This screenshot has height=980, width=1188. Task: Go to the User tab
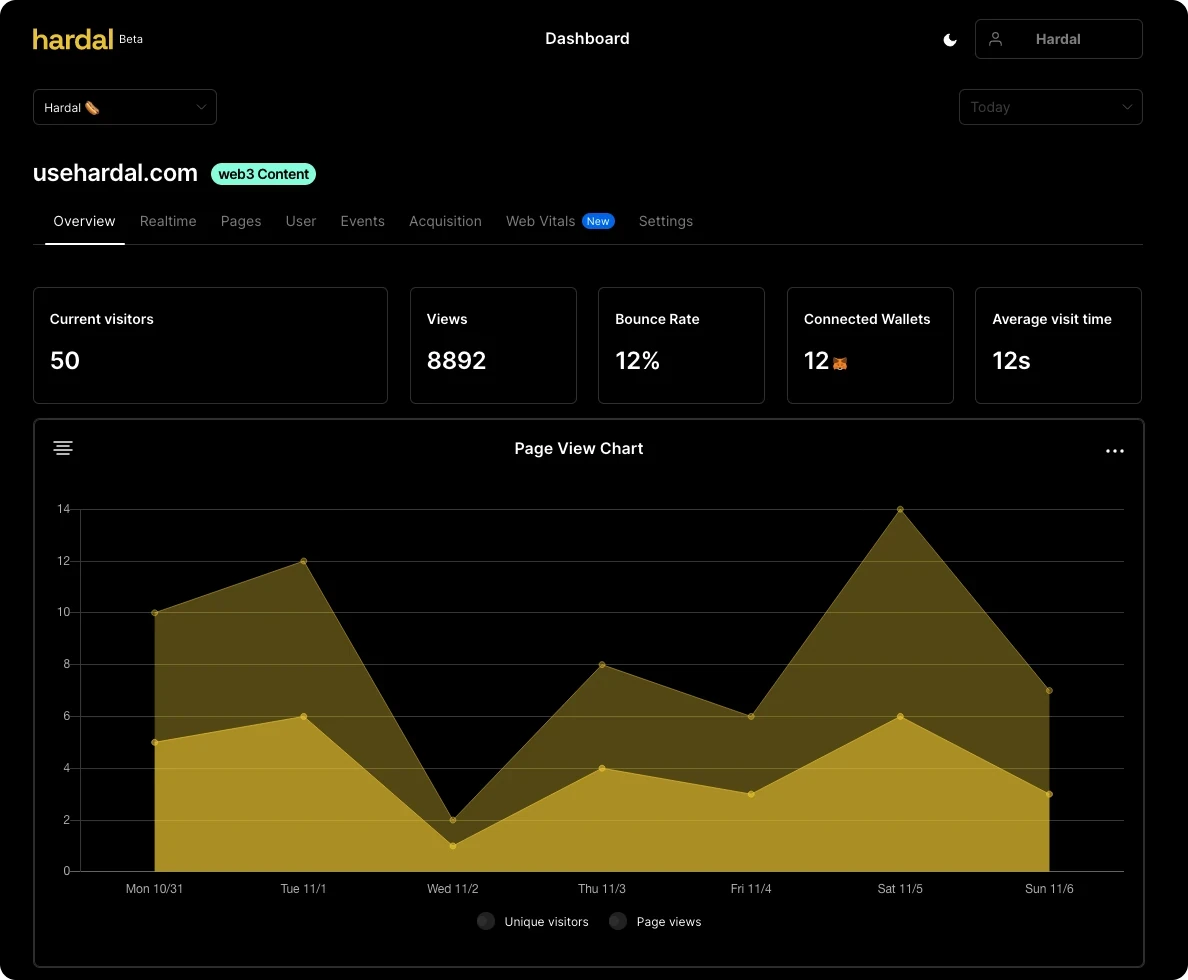301,221
